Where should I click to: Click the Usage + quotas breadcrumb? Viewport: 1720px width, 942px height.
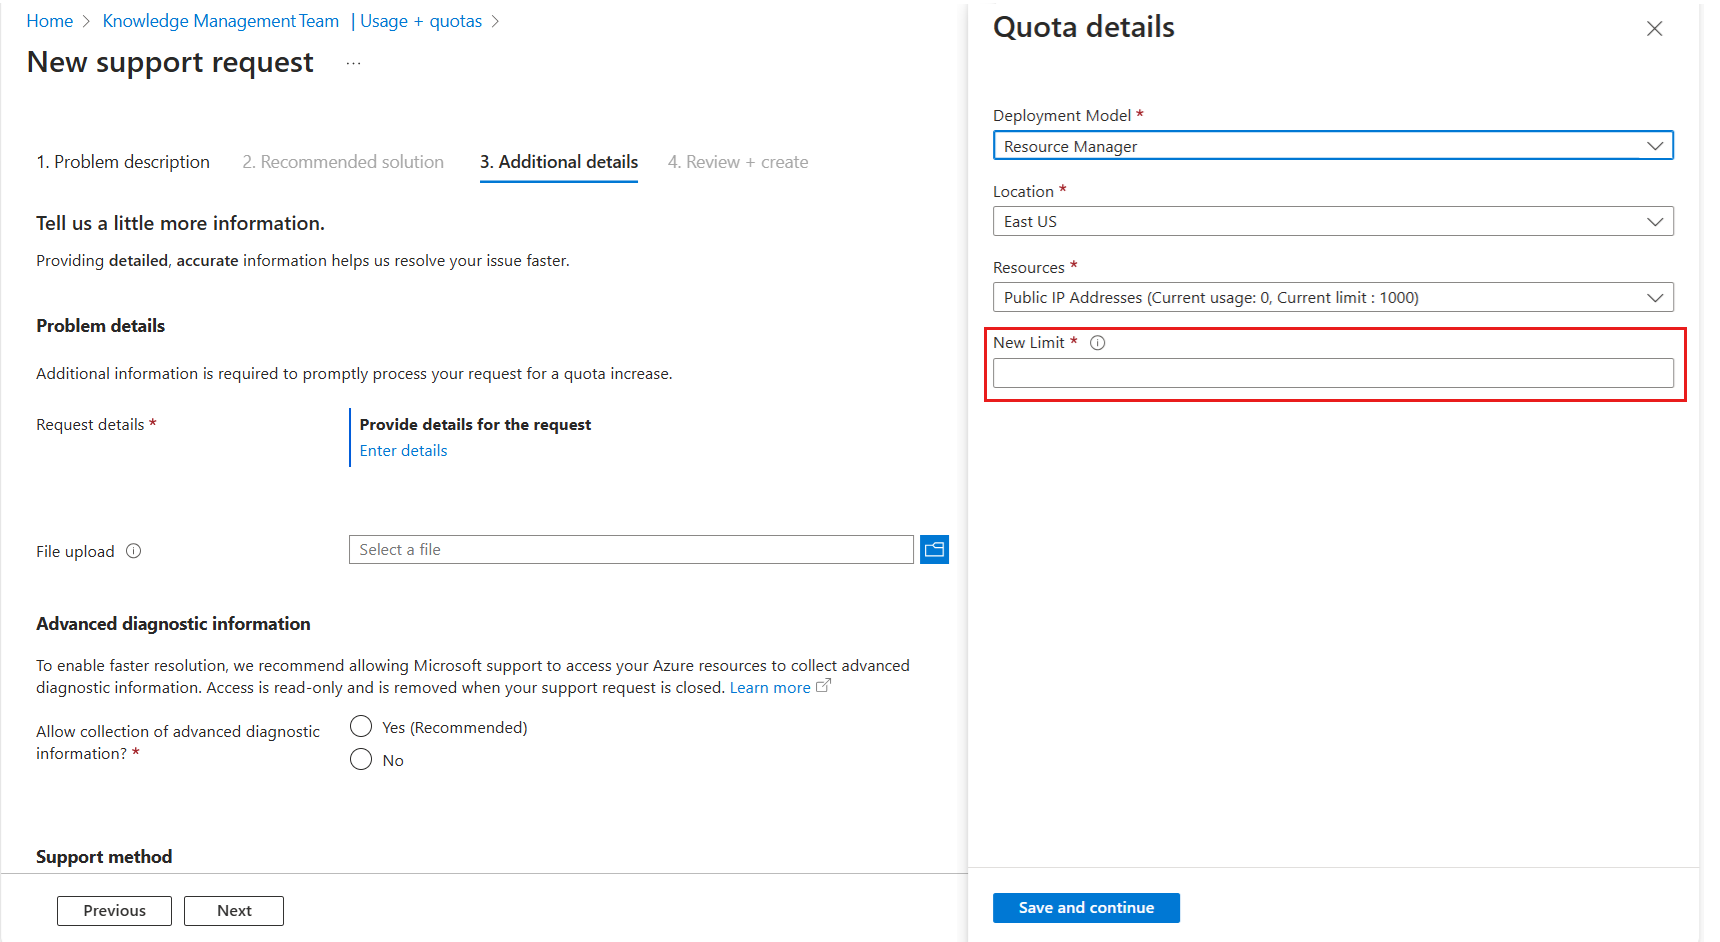(x=421, y=21)
